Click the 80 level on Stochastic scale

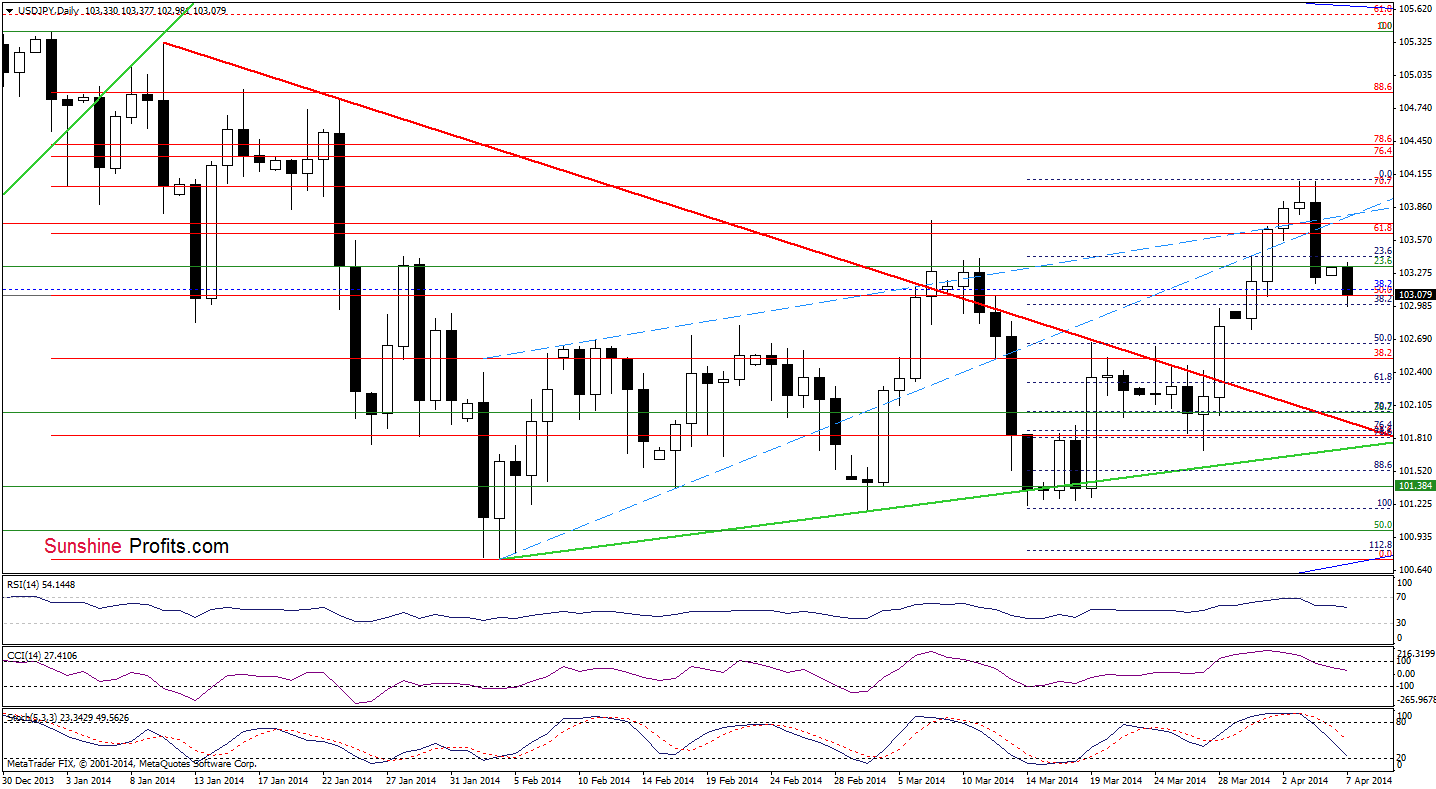pos(1404,720)
